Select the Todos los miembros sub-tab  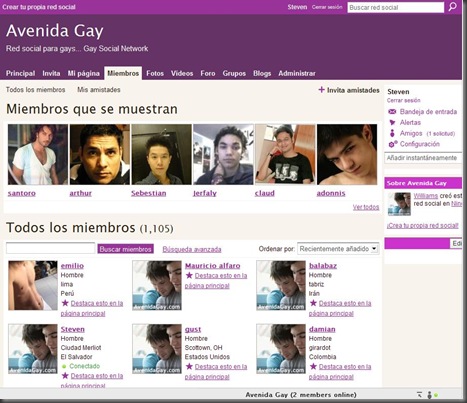pos(35,90)
